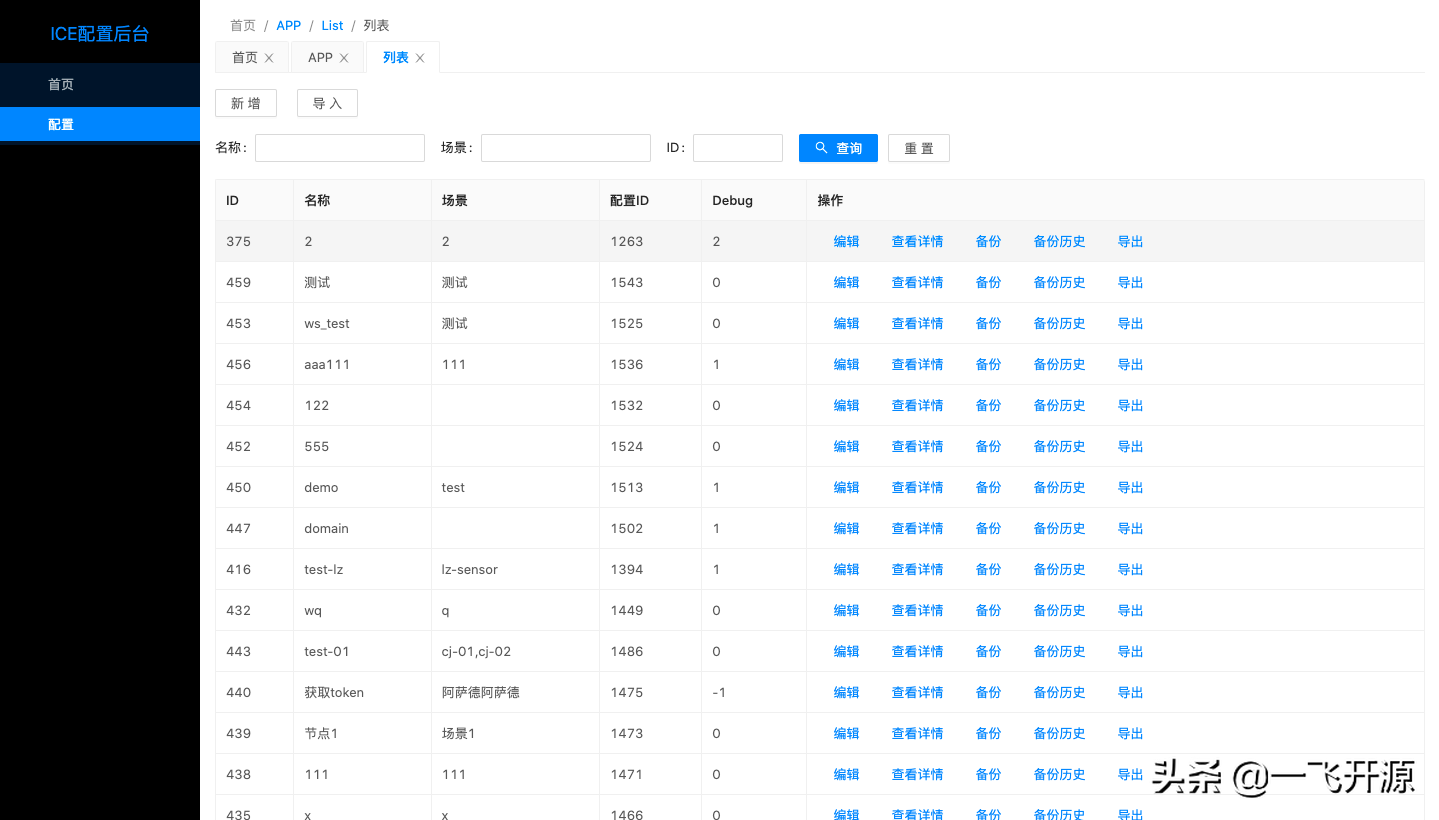
Task: Click the 查询 search button
Action: [x=838, y=148]
